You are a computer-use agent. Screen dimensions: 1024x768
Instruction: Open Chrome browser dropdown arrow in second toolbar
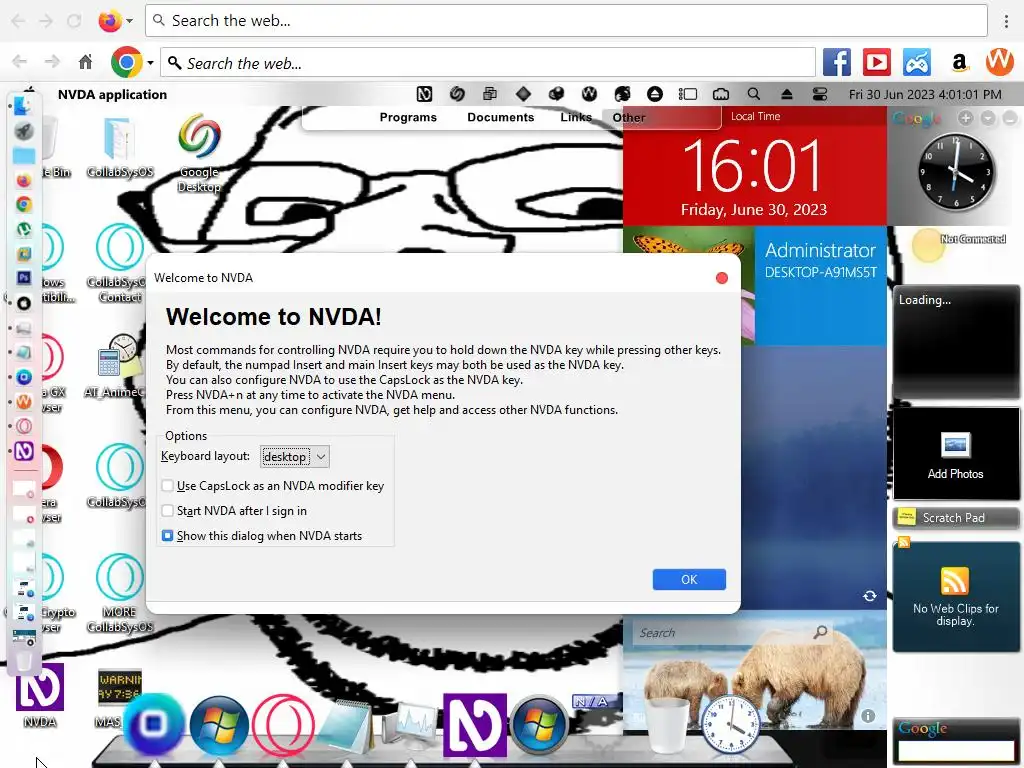[x=150, y=63]
